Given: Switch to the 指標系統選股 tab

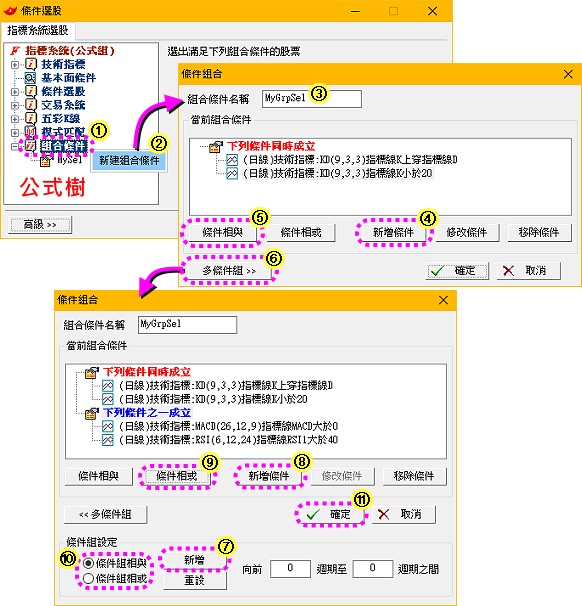Looking at the screenshot, I should pyautogui.click(x=37, y=30).
